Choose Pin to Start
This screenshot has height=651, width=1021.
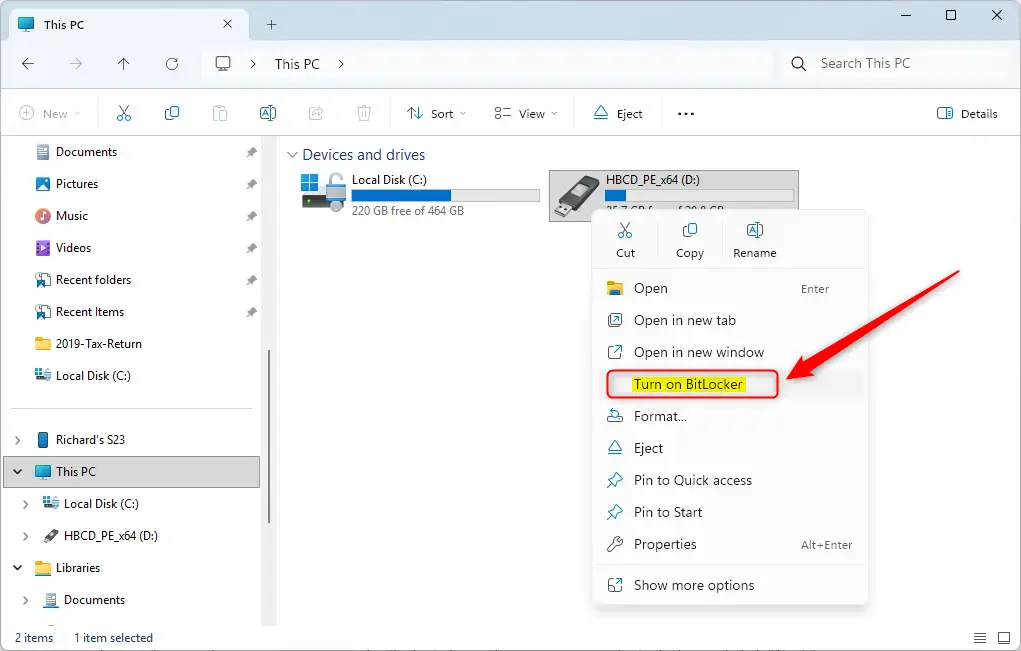(729, 512)
